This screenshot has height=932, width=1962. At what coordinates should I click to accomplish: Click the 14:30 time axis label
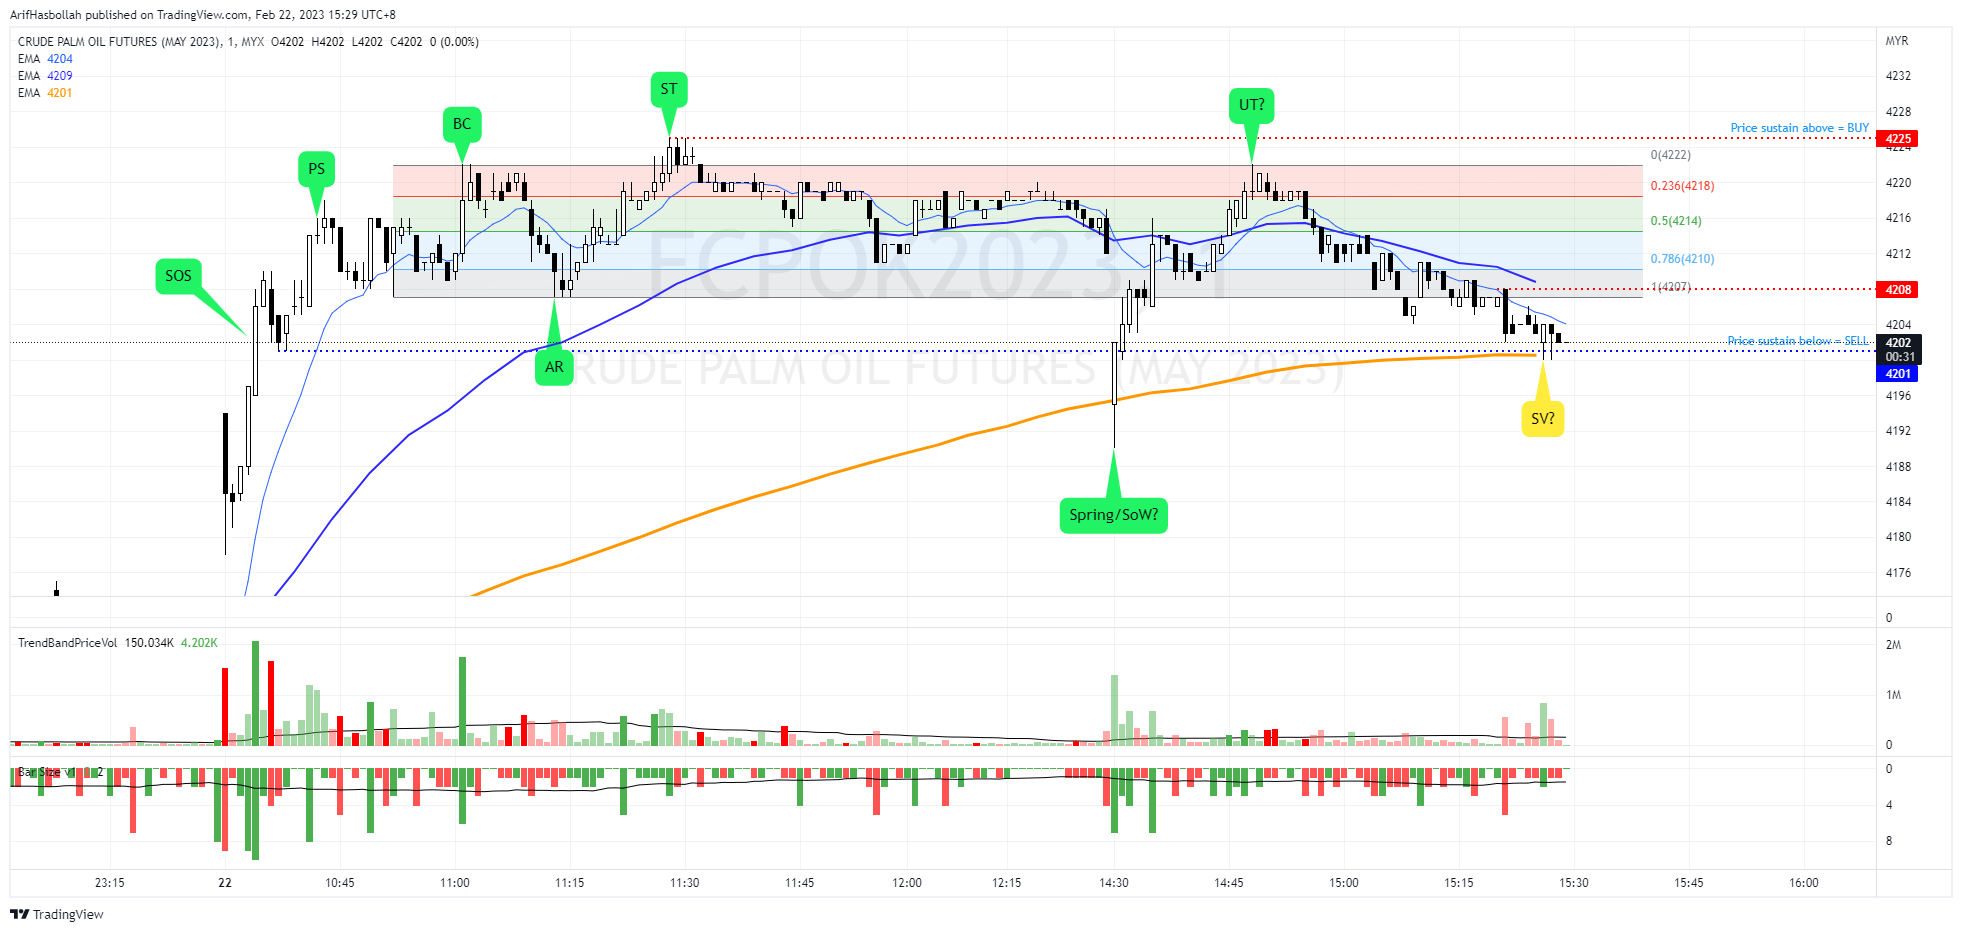tap(1114, 883)
